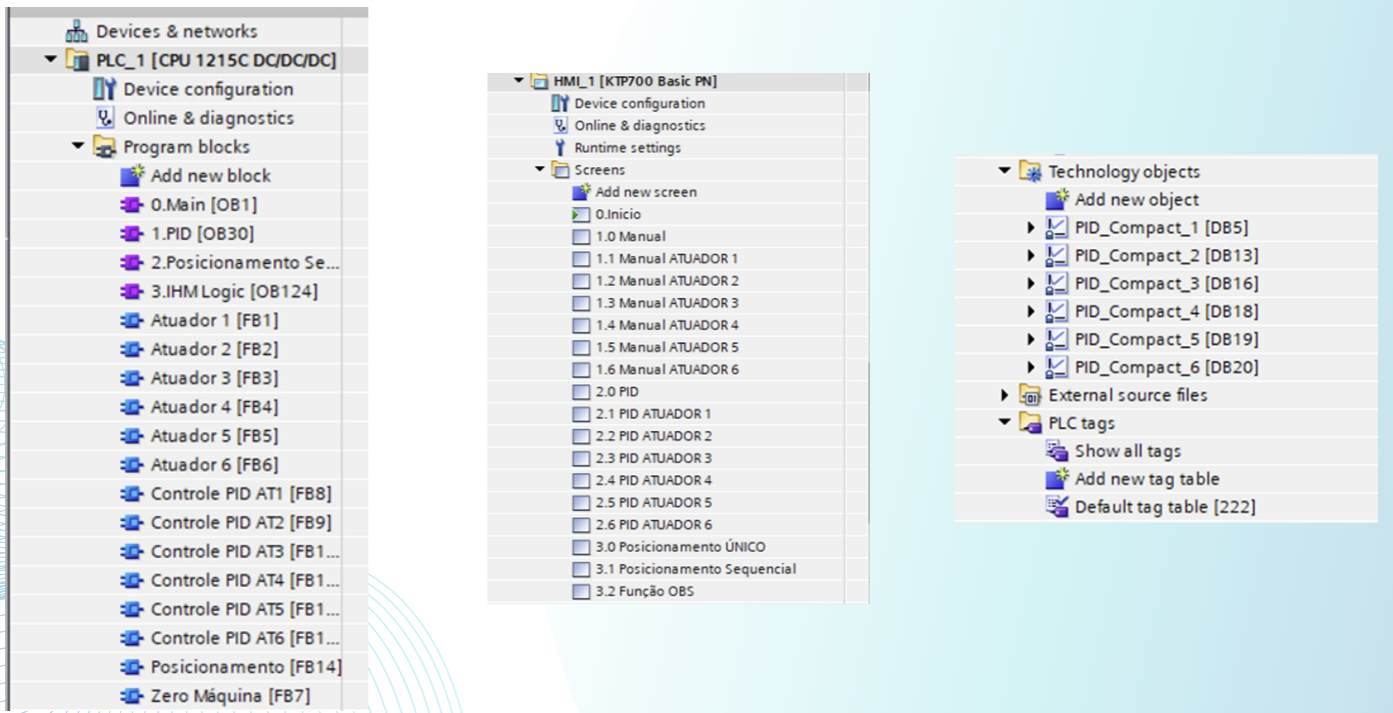This screenshot has width=1393, height=713.
Task: Click the 1.0 Manual screen icon
Action: point(581,237)
